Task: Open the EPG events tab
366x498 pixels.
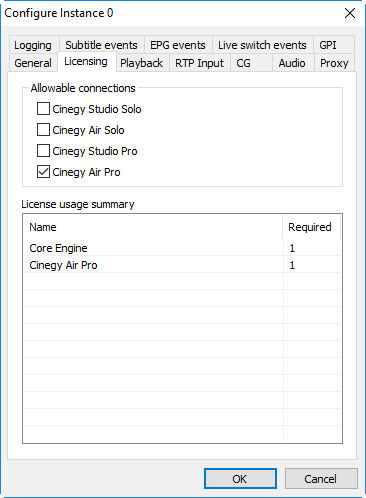Action: (x=178, y=45)
